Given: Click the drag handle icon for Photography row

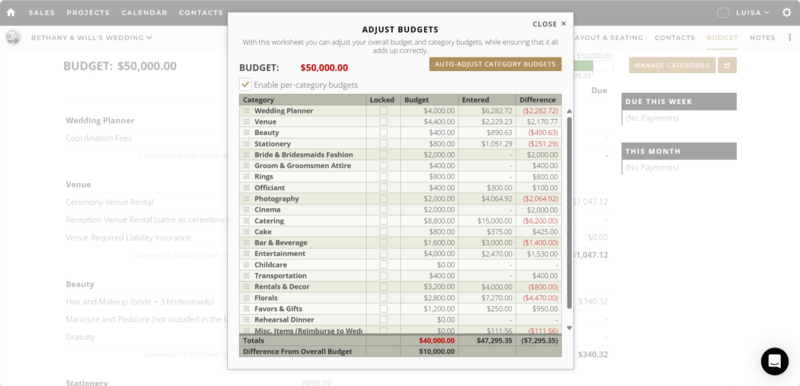Looking at the screenshot, I should (x=246, y=199).
